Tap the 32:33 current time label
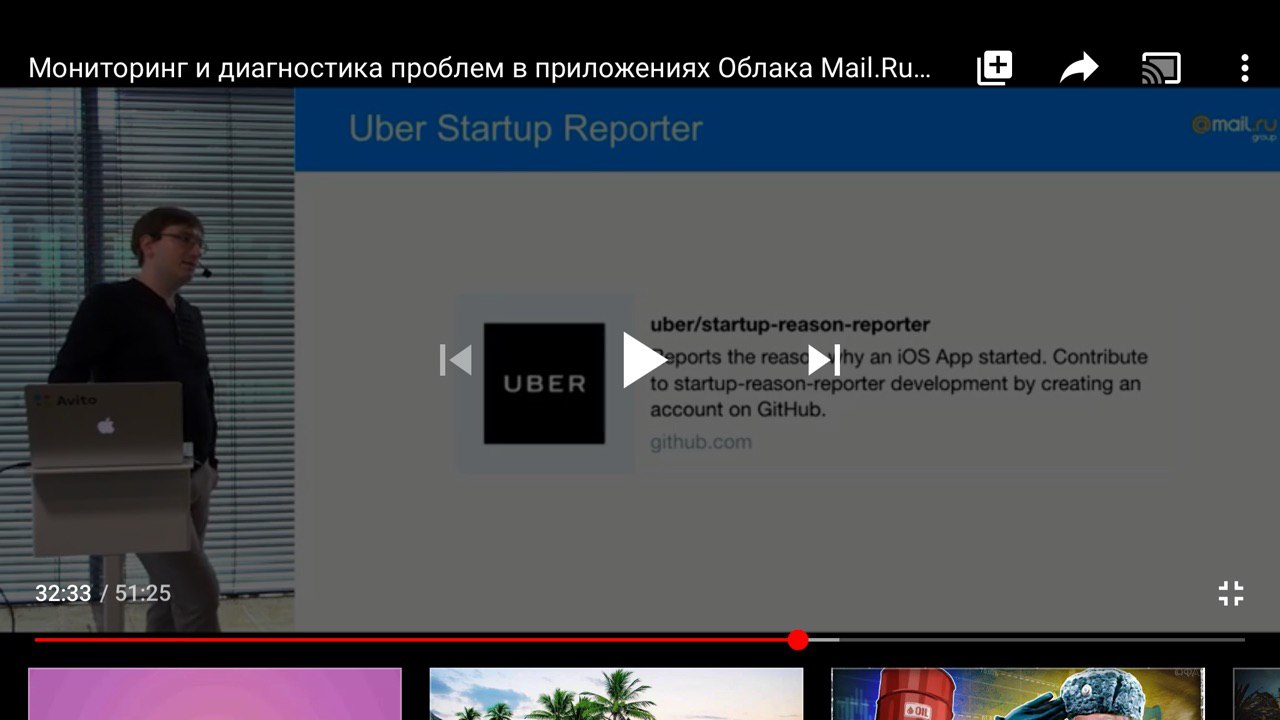 63,593
